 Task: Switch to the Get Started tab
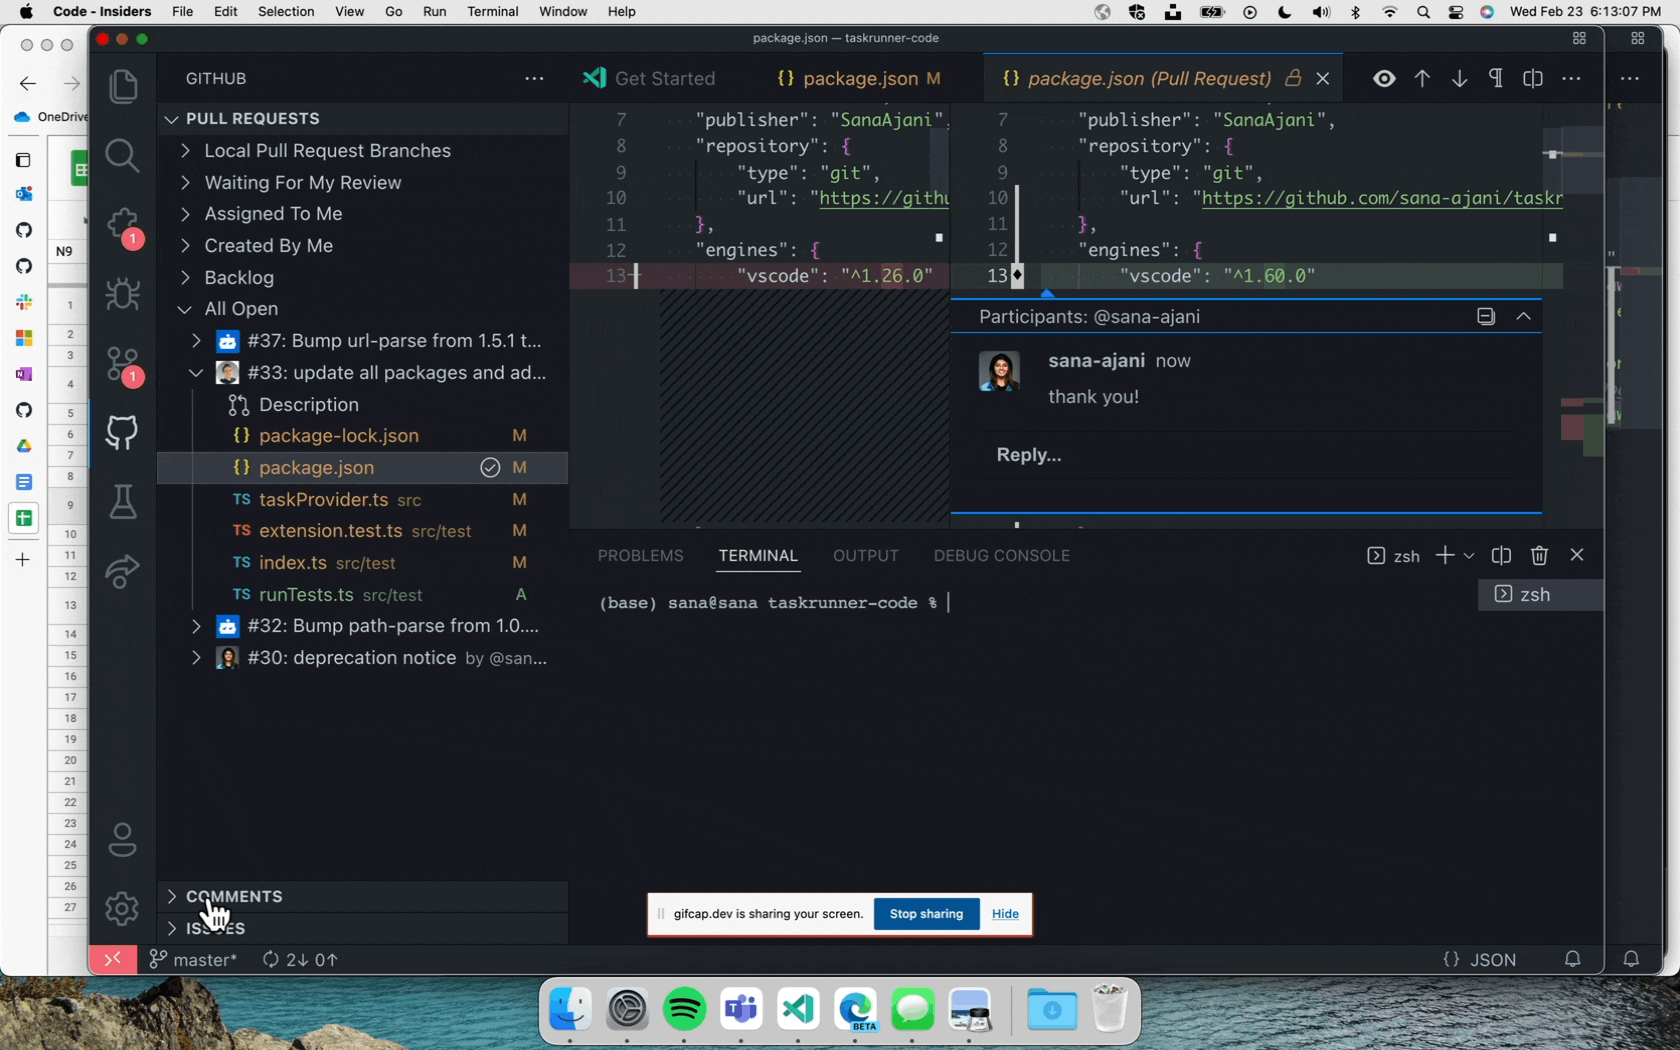pos(650,78)
